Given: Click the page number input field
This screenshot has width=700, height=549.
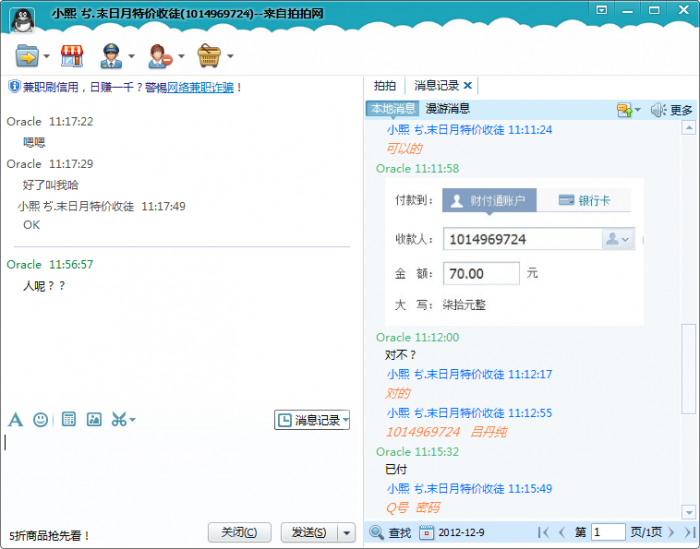Looking at the screenshot, I should (608, 532).
